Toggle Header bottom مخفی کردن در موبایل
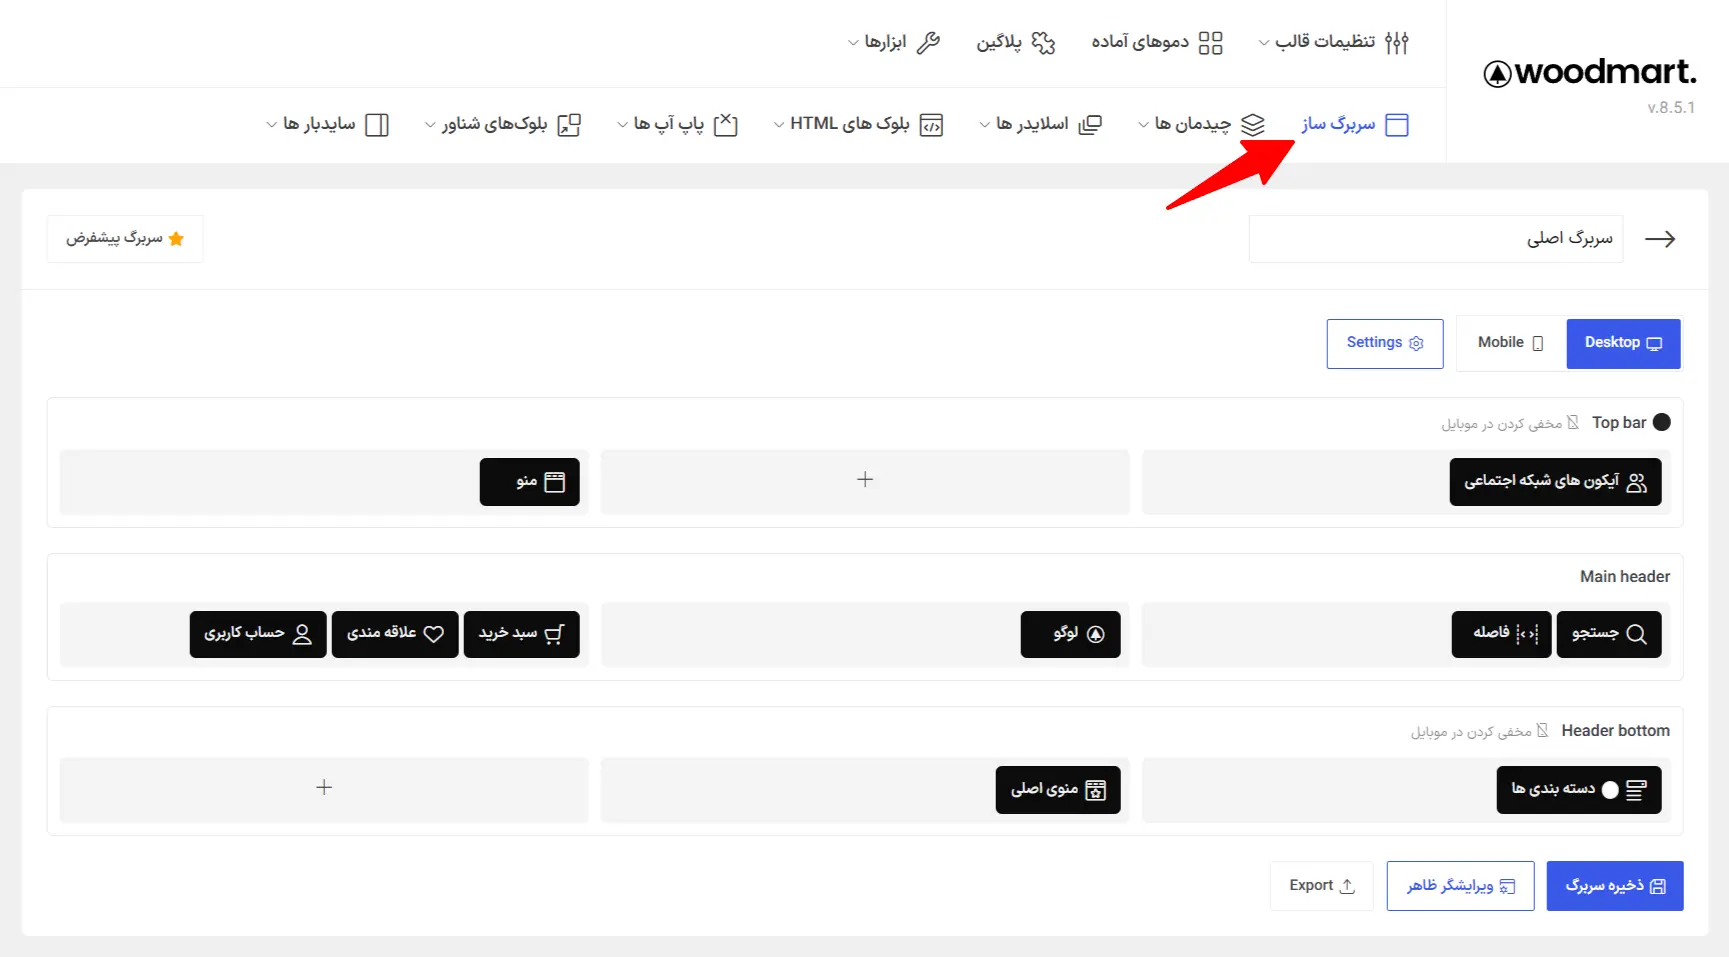The width and height of the screenshot is (1729, 957). 1480,731
